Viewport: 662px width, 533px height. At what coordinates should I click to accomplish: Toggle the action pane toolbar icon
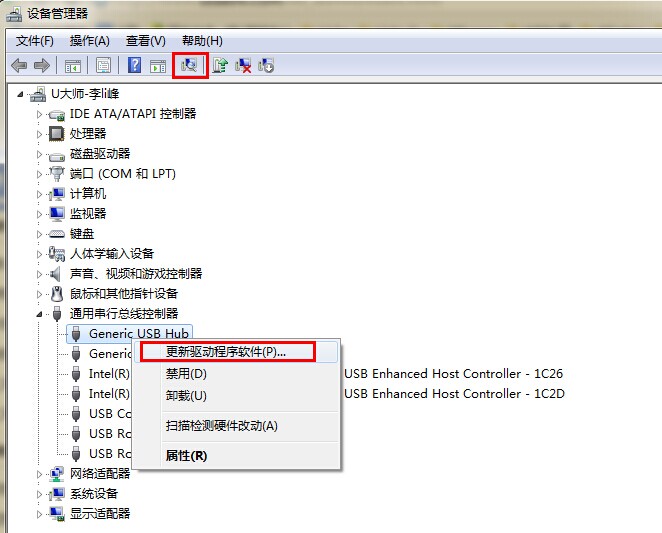(x=158, y=66)
